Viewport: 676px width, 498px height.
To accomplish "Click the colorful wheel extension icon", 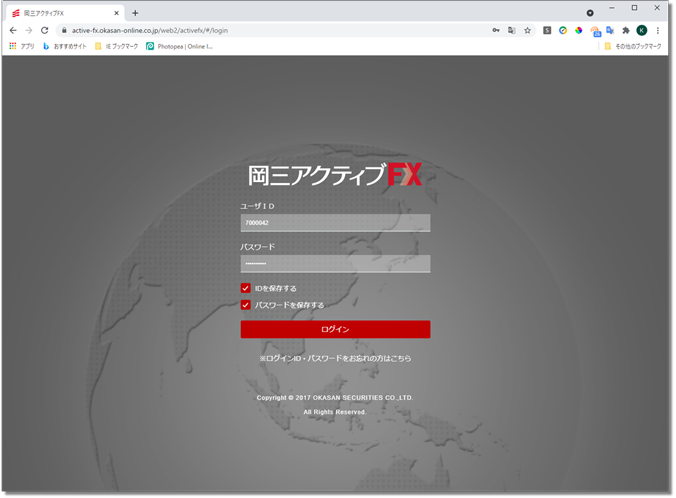I will point(579,30).
